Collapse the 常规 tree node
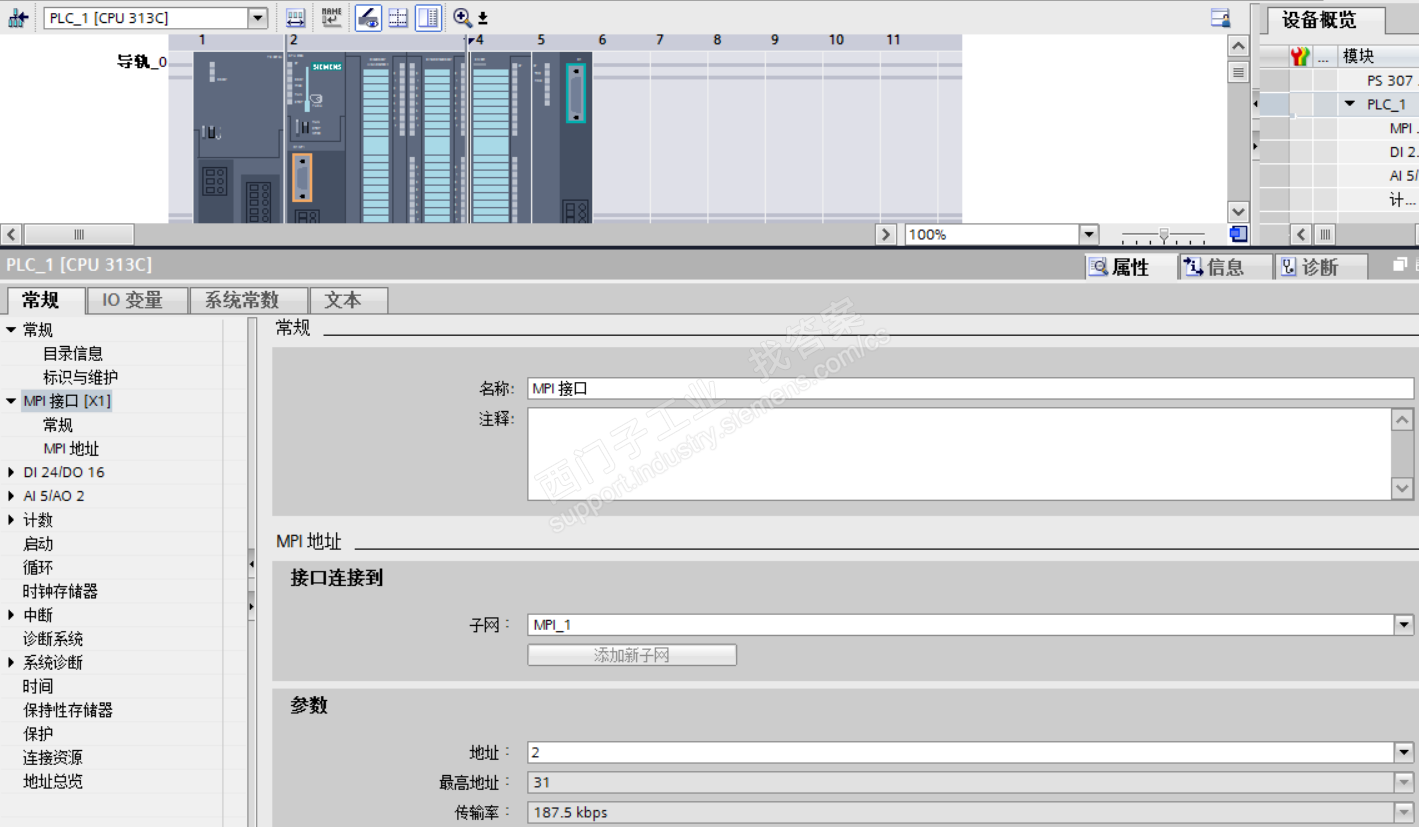 11,330
